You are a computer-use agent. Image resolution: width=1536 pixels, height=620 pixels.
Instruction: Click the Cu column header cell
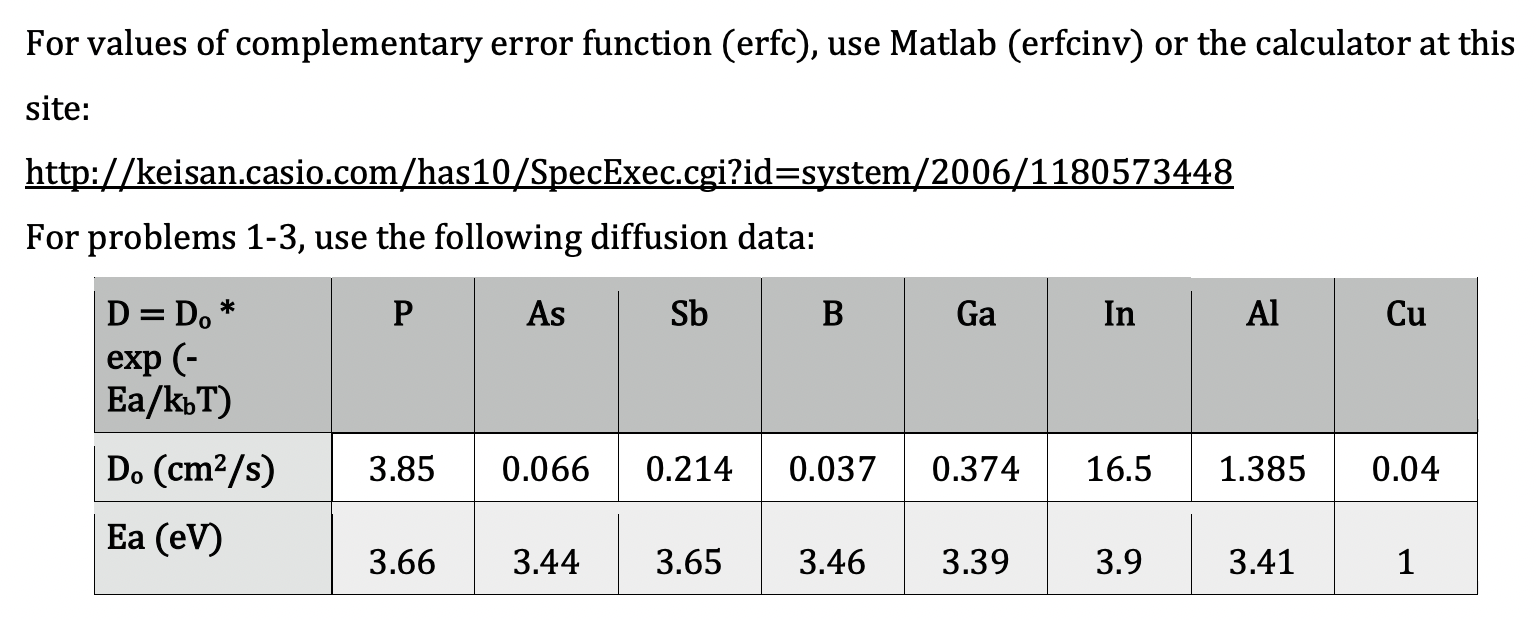pyautogui.click(x=1405, y=315)
